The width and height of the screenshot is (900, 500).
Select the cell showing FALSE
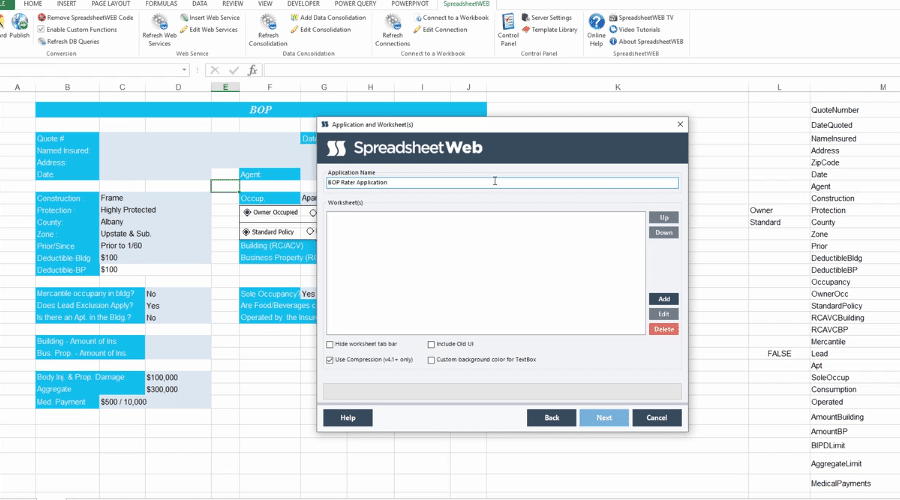click(779, 354)
